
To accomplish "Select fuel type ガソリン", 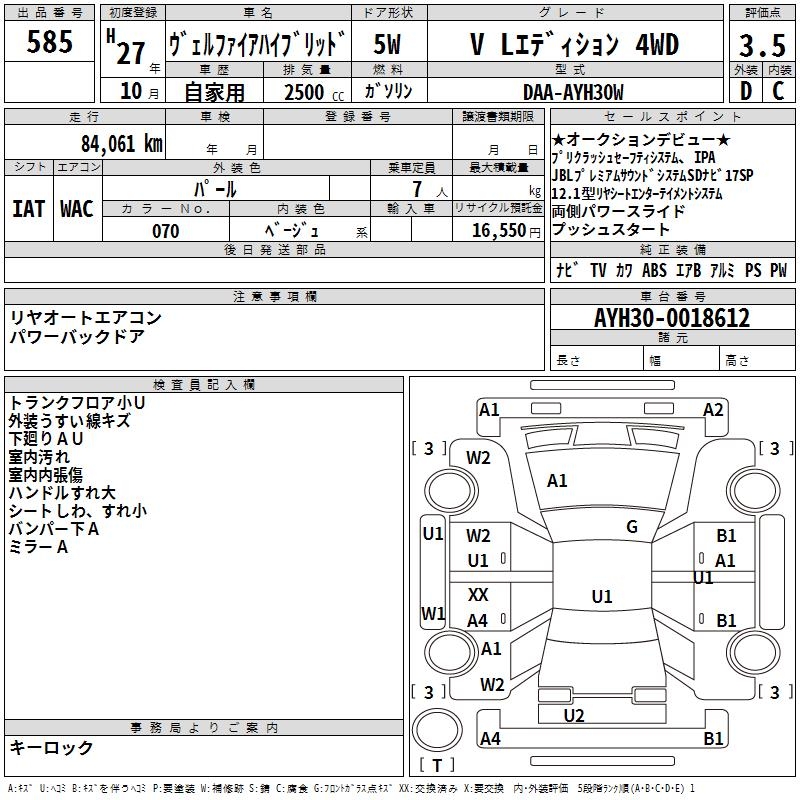I will 388,91.
